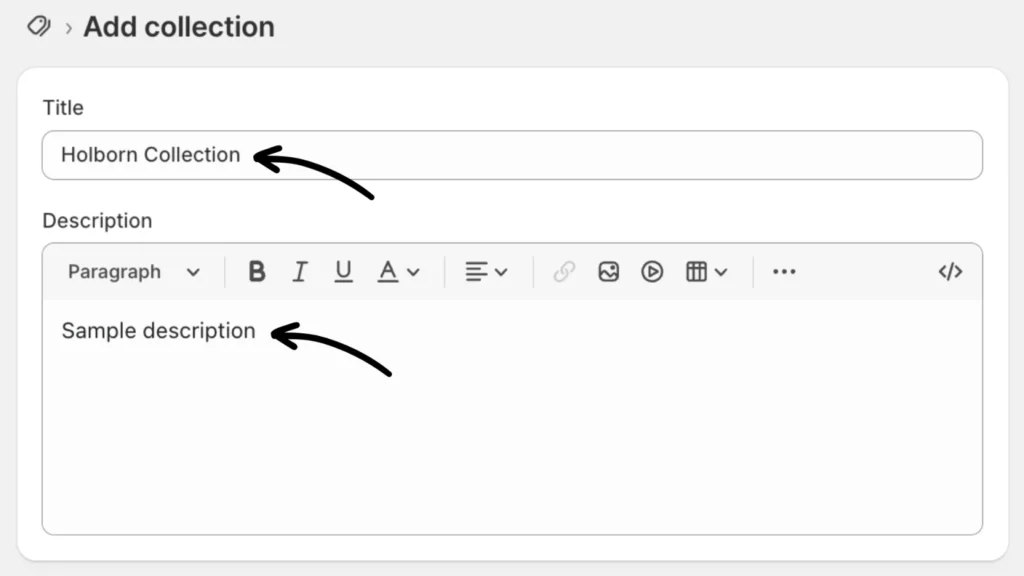Open the three-dots more options menu
The height and width of the screenshot is (576, 1024).
[x=784, y=272]
